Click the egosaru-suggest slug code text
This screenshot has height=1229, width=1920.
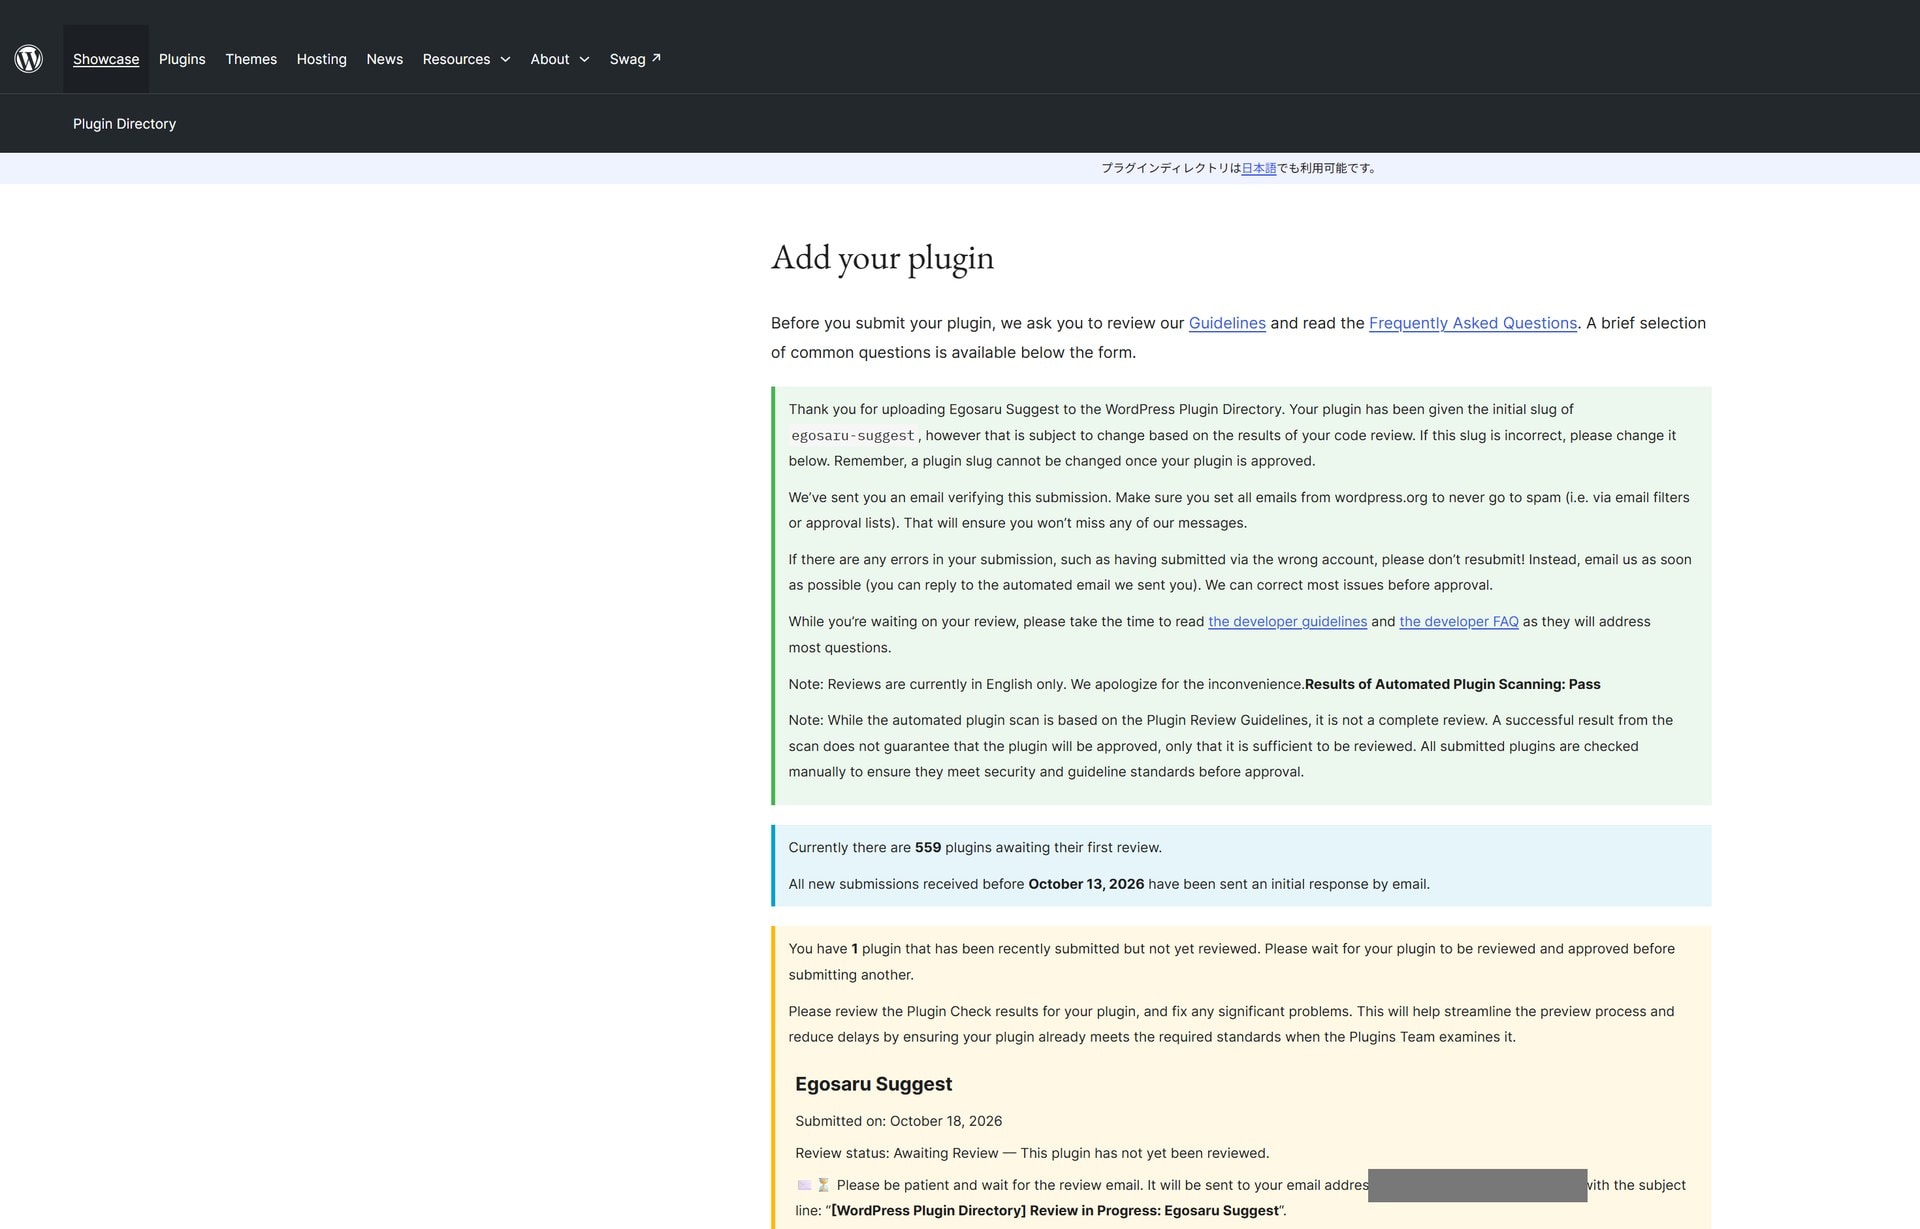pos(852,436)
